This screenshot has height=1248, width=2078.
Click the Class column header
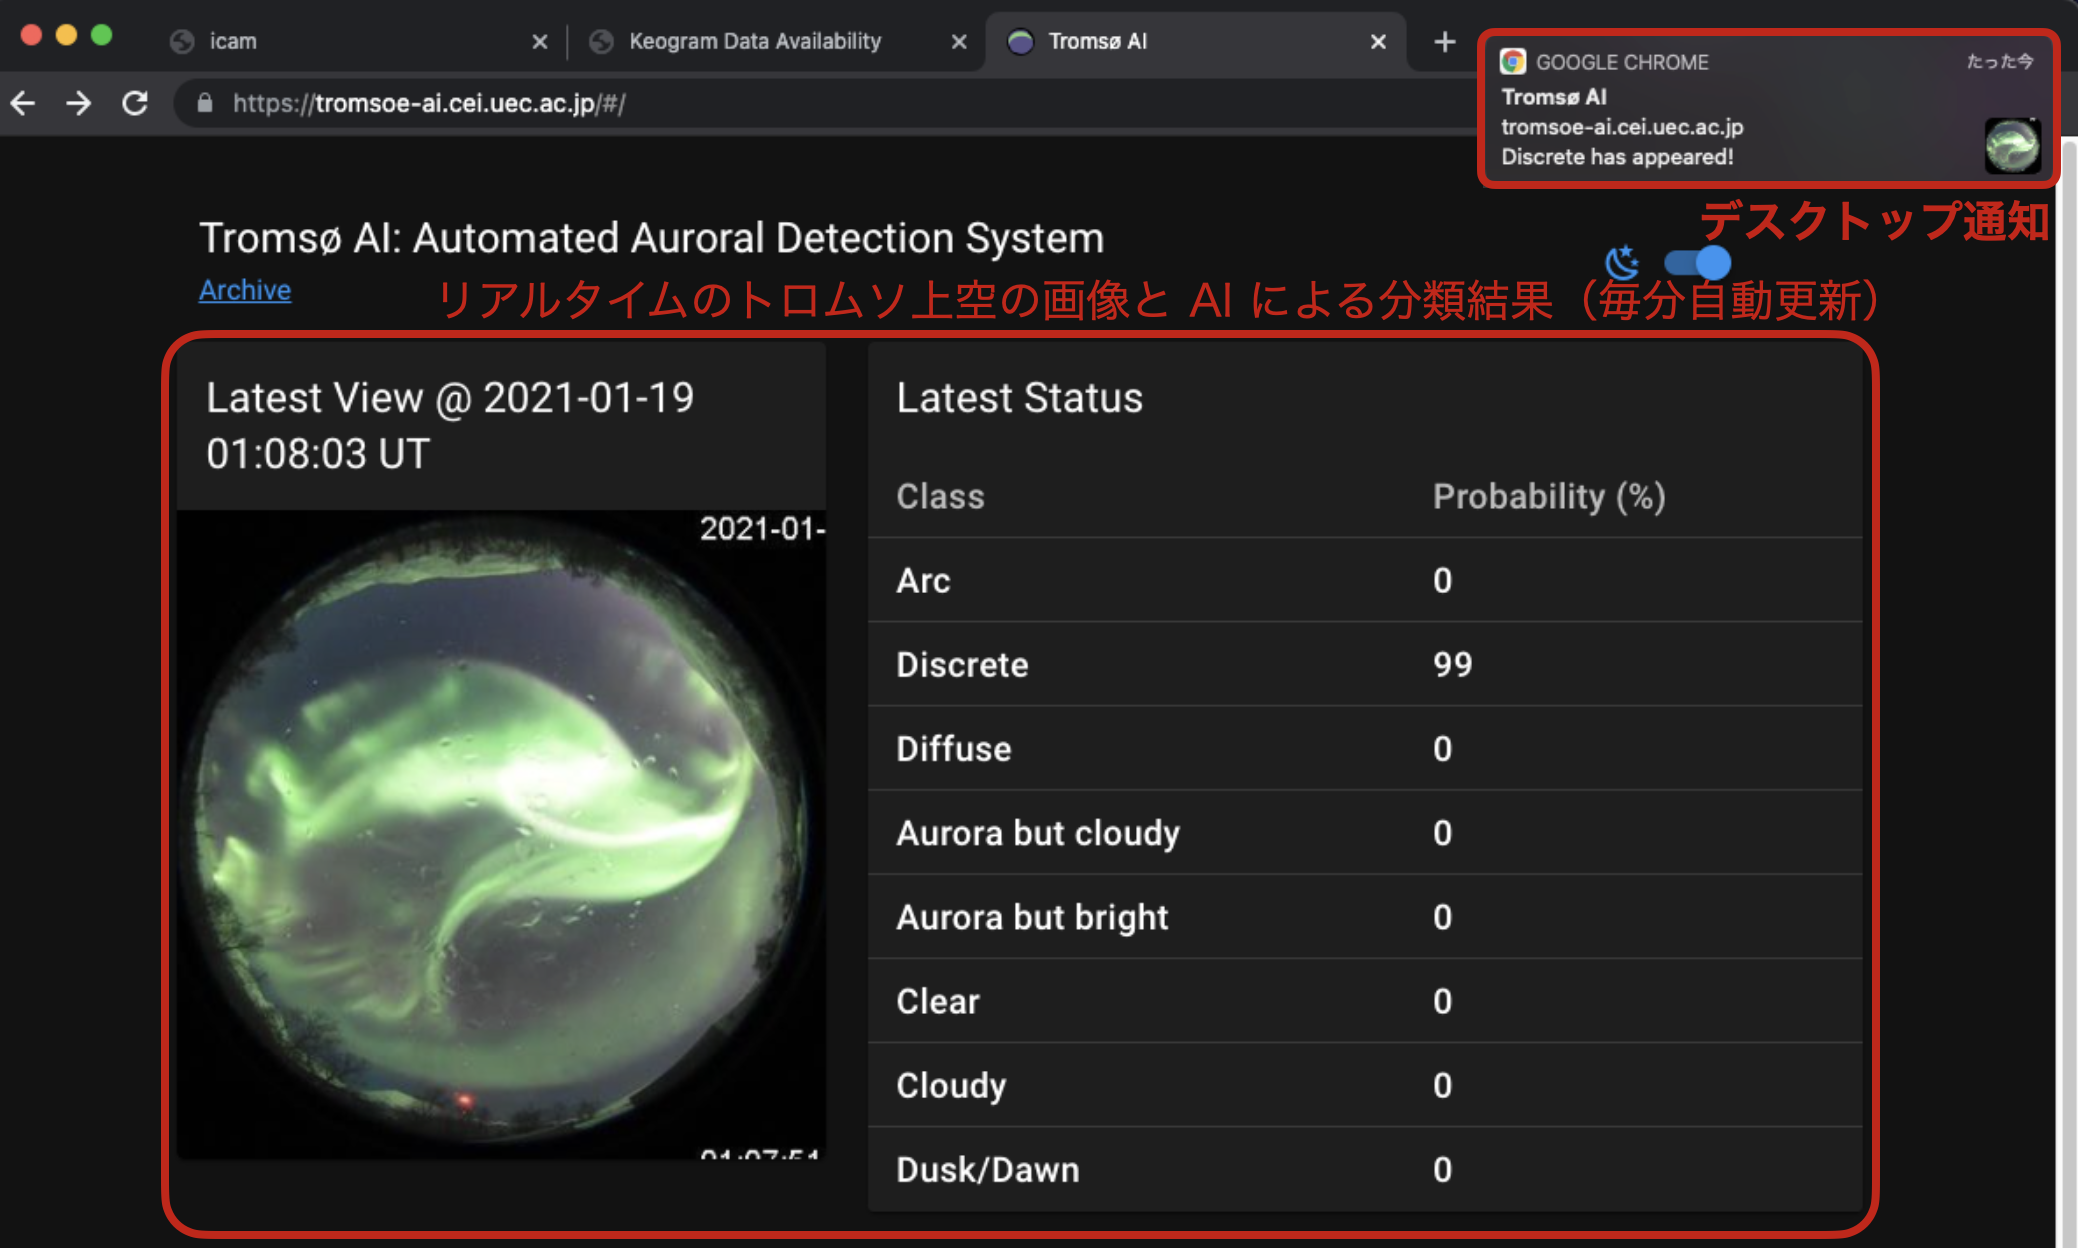(940, 497)
